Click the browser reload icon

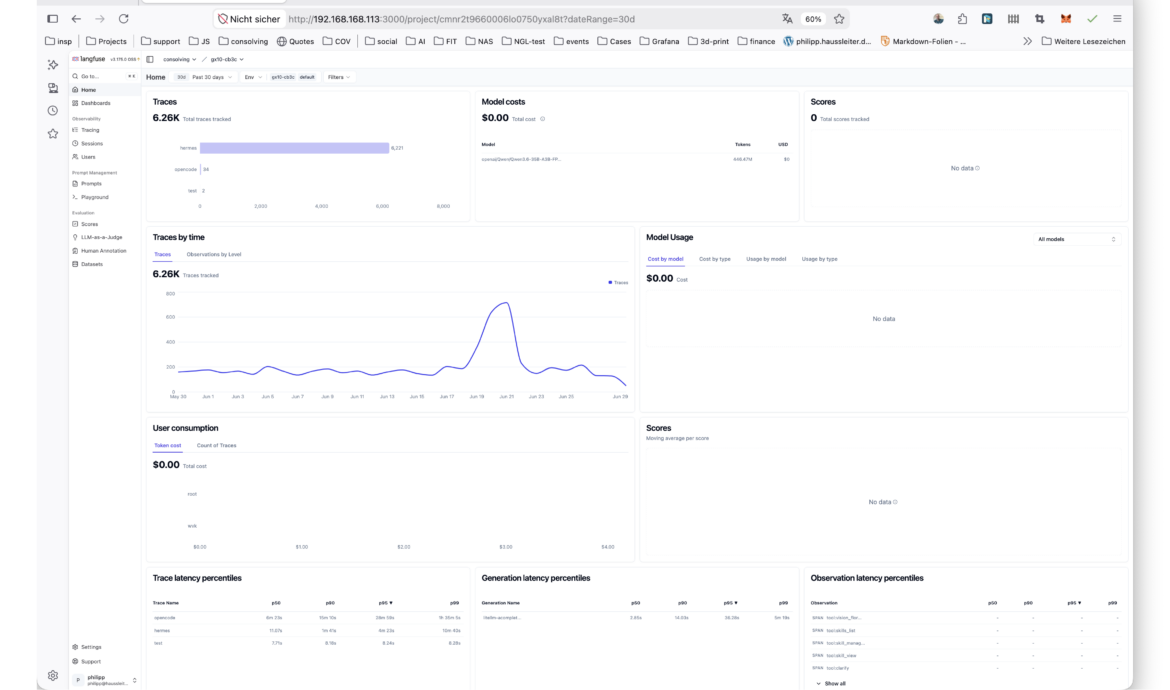point(123,19)
